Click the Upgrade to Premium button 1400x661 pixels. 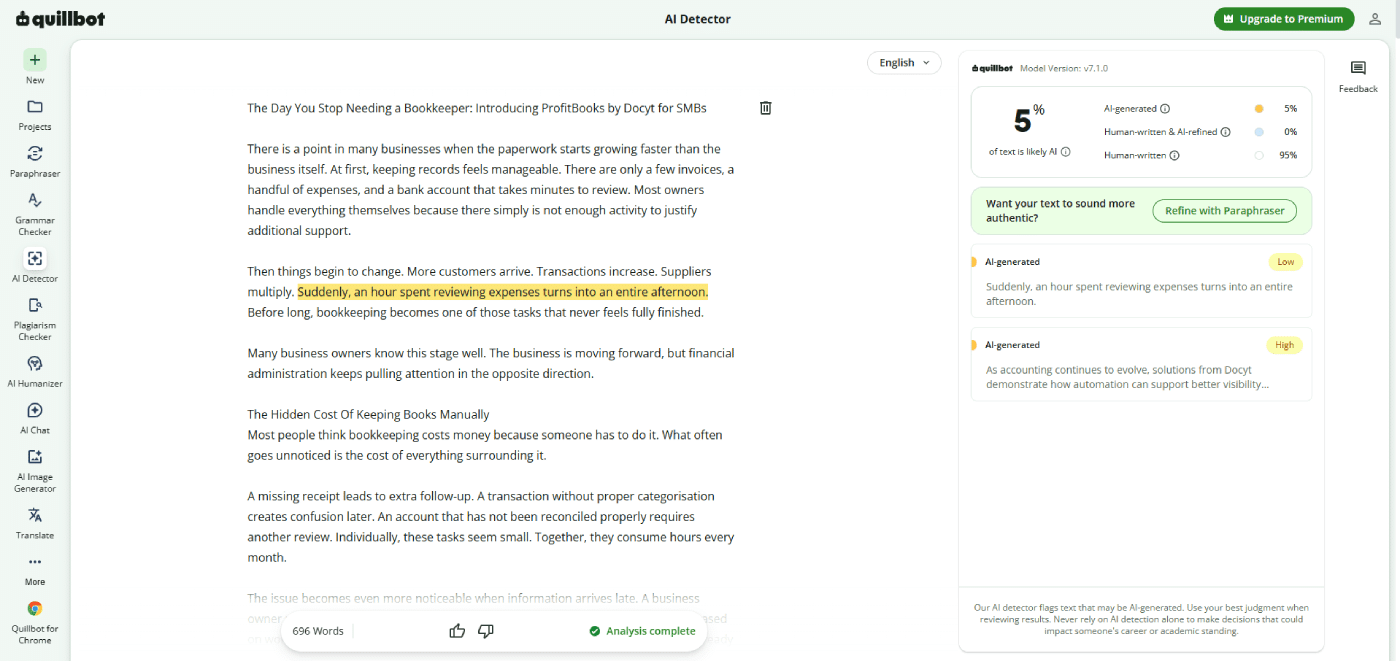pos(1284,19)
